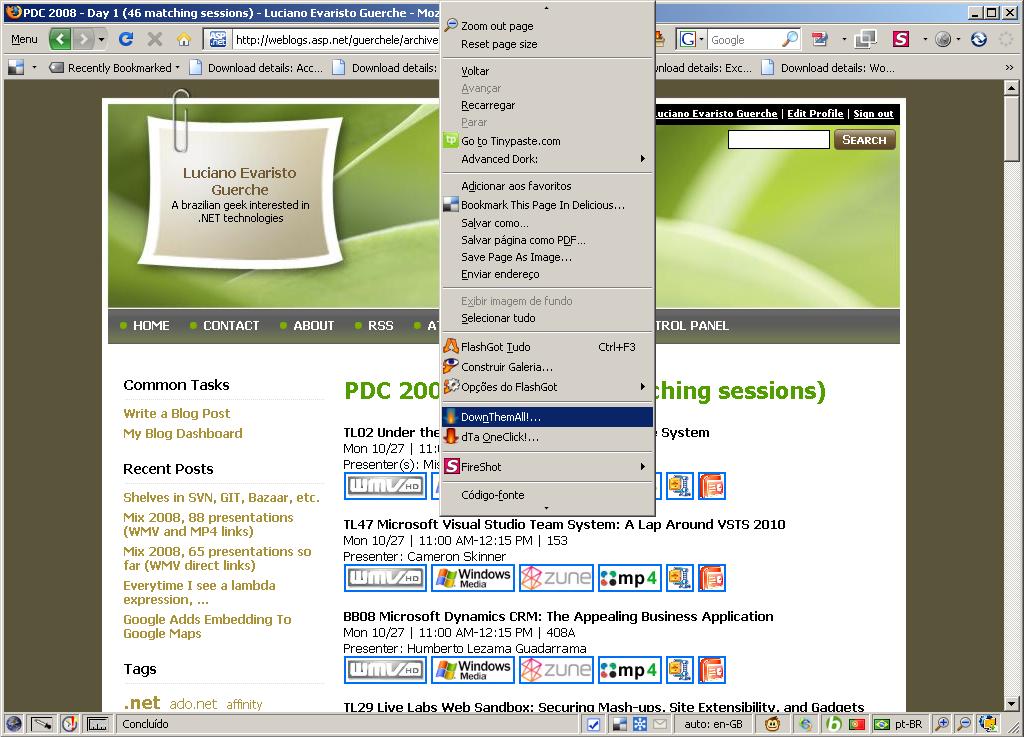Click the Zune icon for BB08 session
1024x737 pixels.
tap(556, 670)
